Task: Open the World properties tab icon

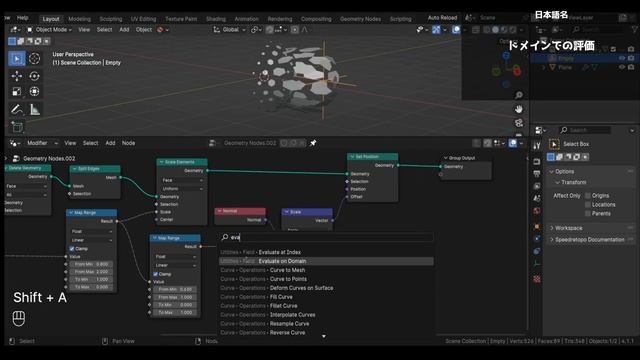Action: [537, 211]
